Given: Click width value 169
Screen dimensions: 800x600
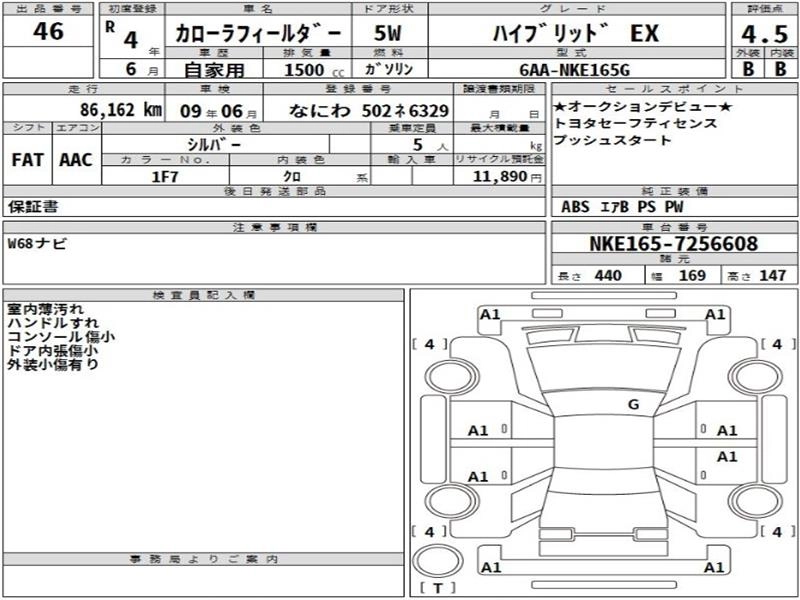Looking at the screenshot, I should click(692, 276).
